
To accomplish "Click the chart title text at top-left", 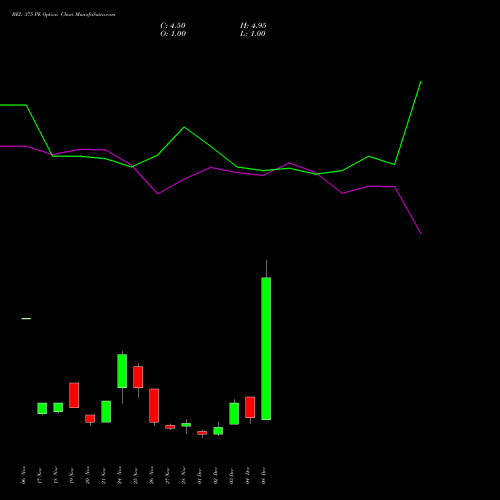I will click(63, 15).
